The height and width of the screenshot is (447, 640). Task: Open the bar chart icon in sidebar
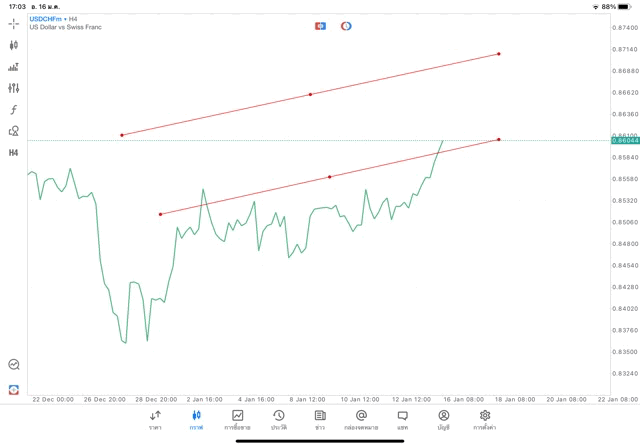point(14,67)
